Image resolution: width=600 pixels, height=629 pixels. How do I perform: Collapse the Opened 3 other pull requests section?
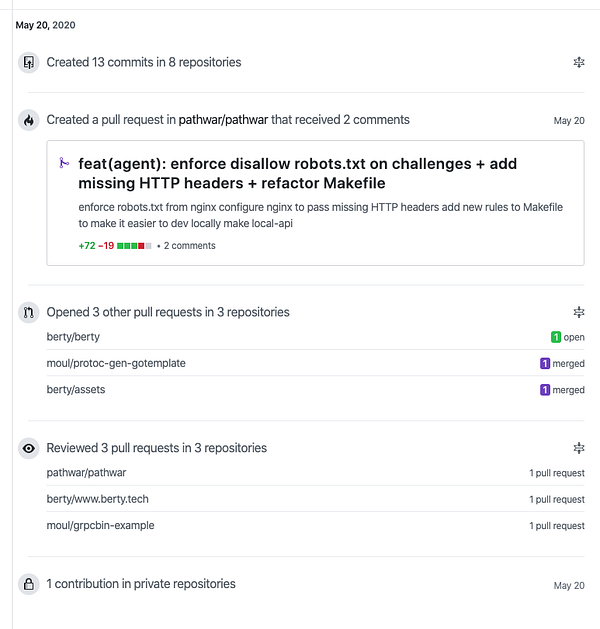point(578,313)
